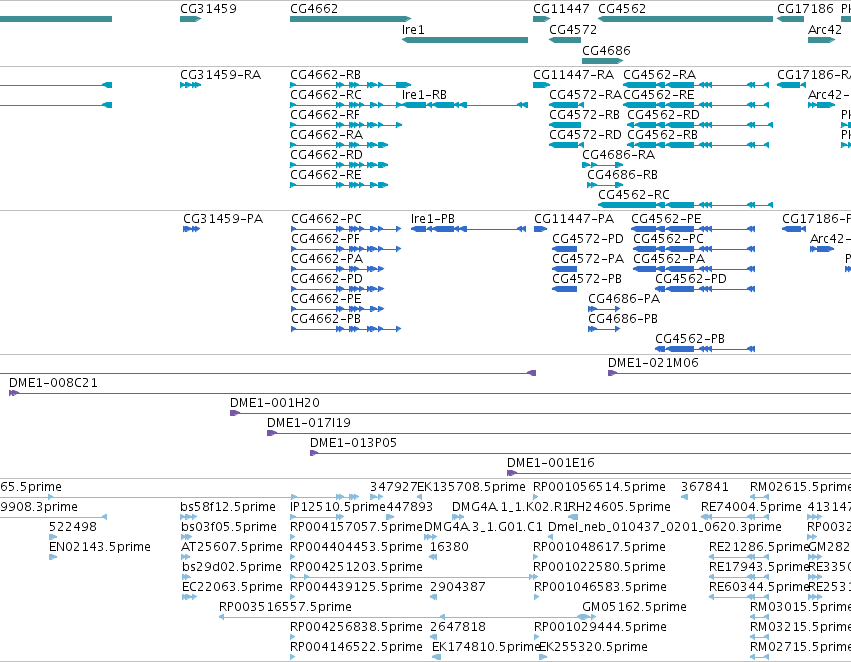Select protein CG4662-PB label
The width and height of the screenshot is (851, 662).
pyautogui.click(x=326, y=319)
